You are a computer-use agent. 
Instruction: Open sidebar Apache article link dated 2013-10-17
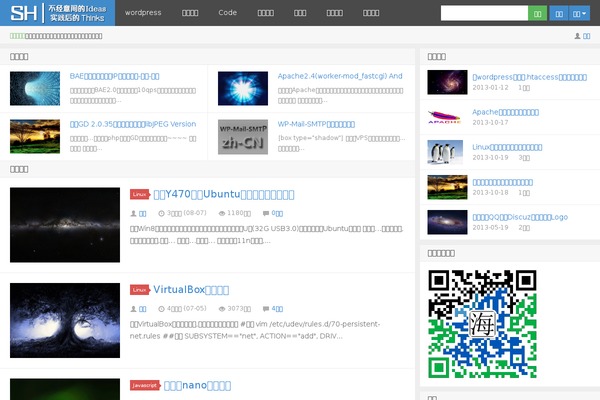(x=505, y=112)
